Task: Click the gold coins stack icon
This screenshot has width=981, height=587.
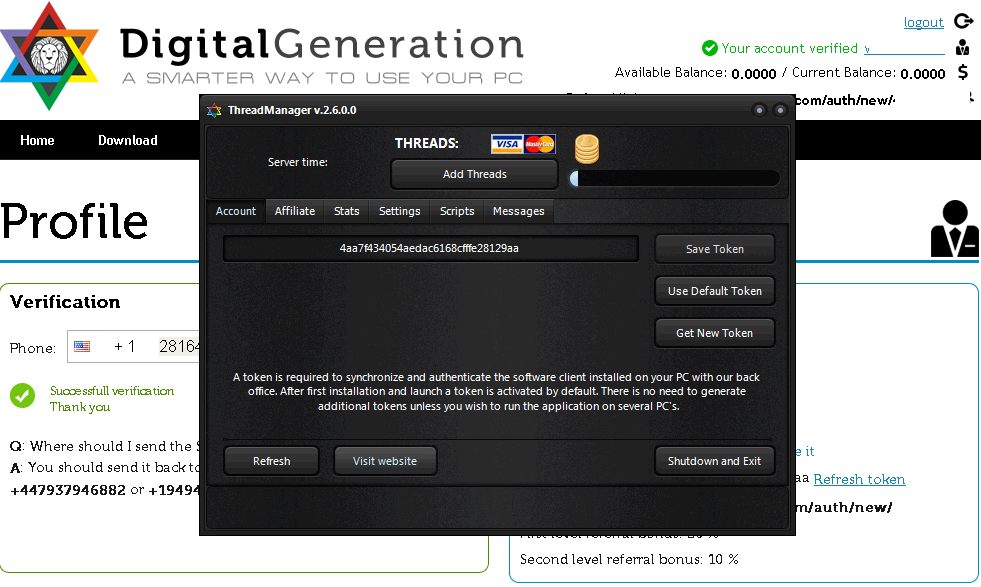Action: click(587, 149)
